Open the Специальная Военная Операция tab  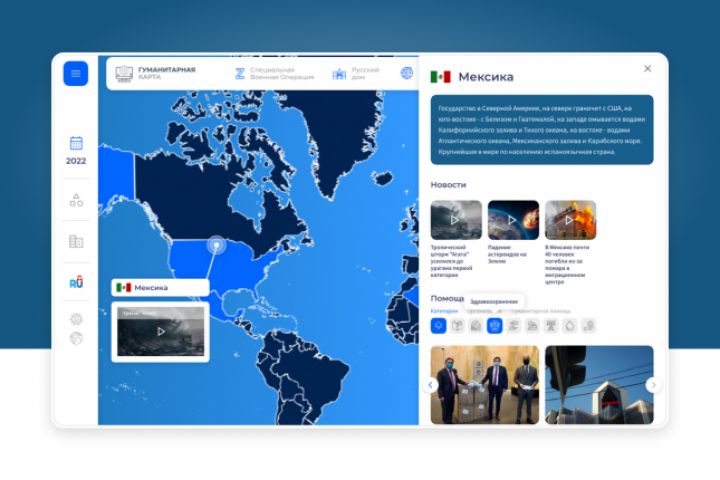275,73
